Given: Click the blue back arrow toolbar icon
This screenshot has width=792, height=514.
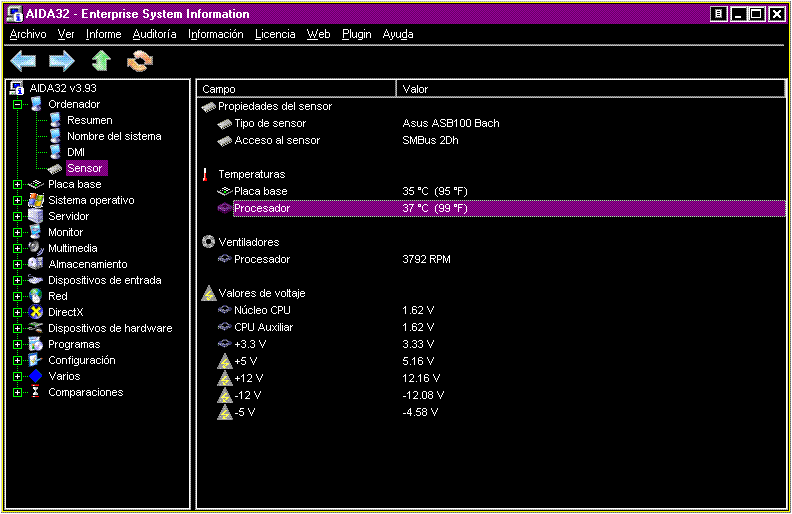Looking at the screenshot, I should (x=23, y=61).
